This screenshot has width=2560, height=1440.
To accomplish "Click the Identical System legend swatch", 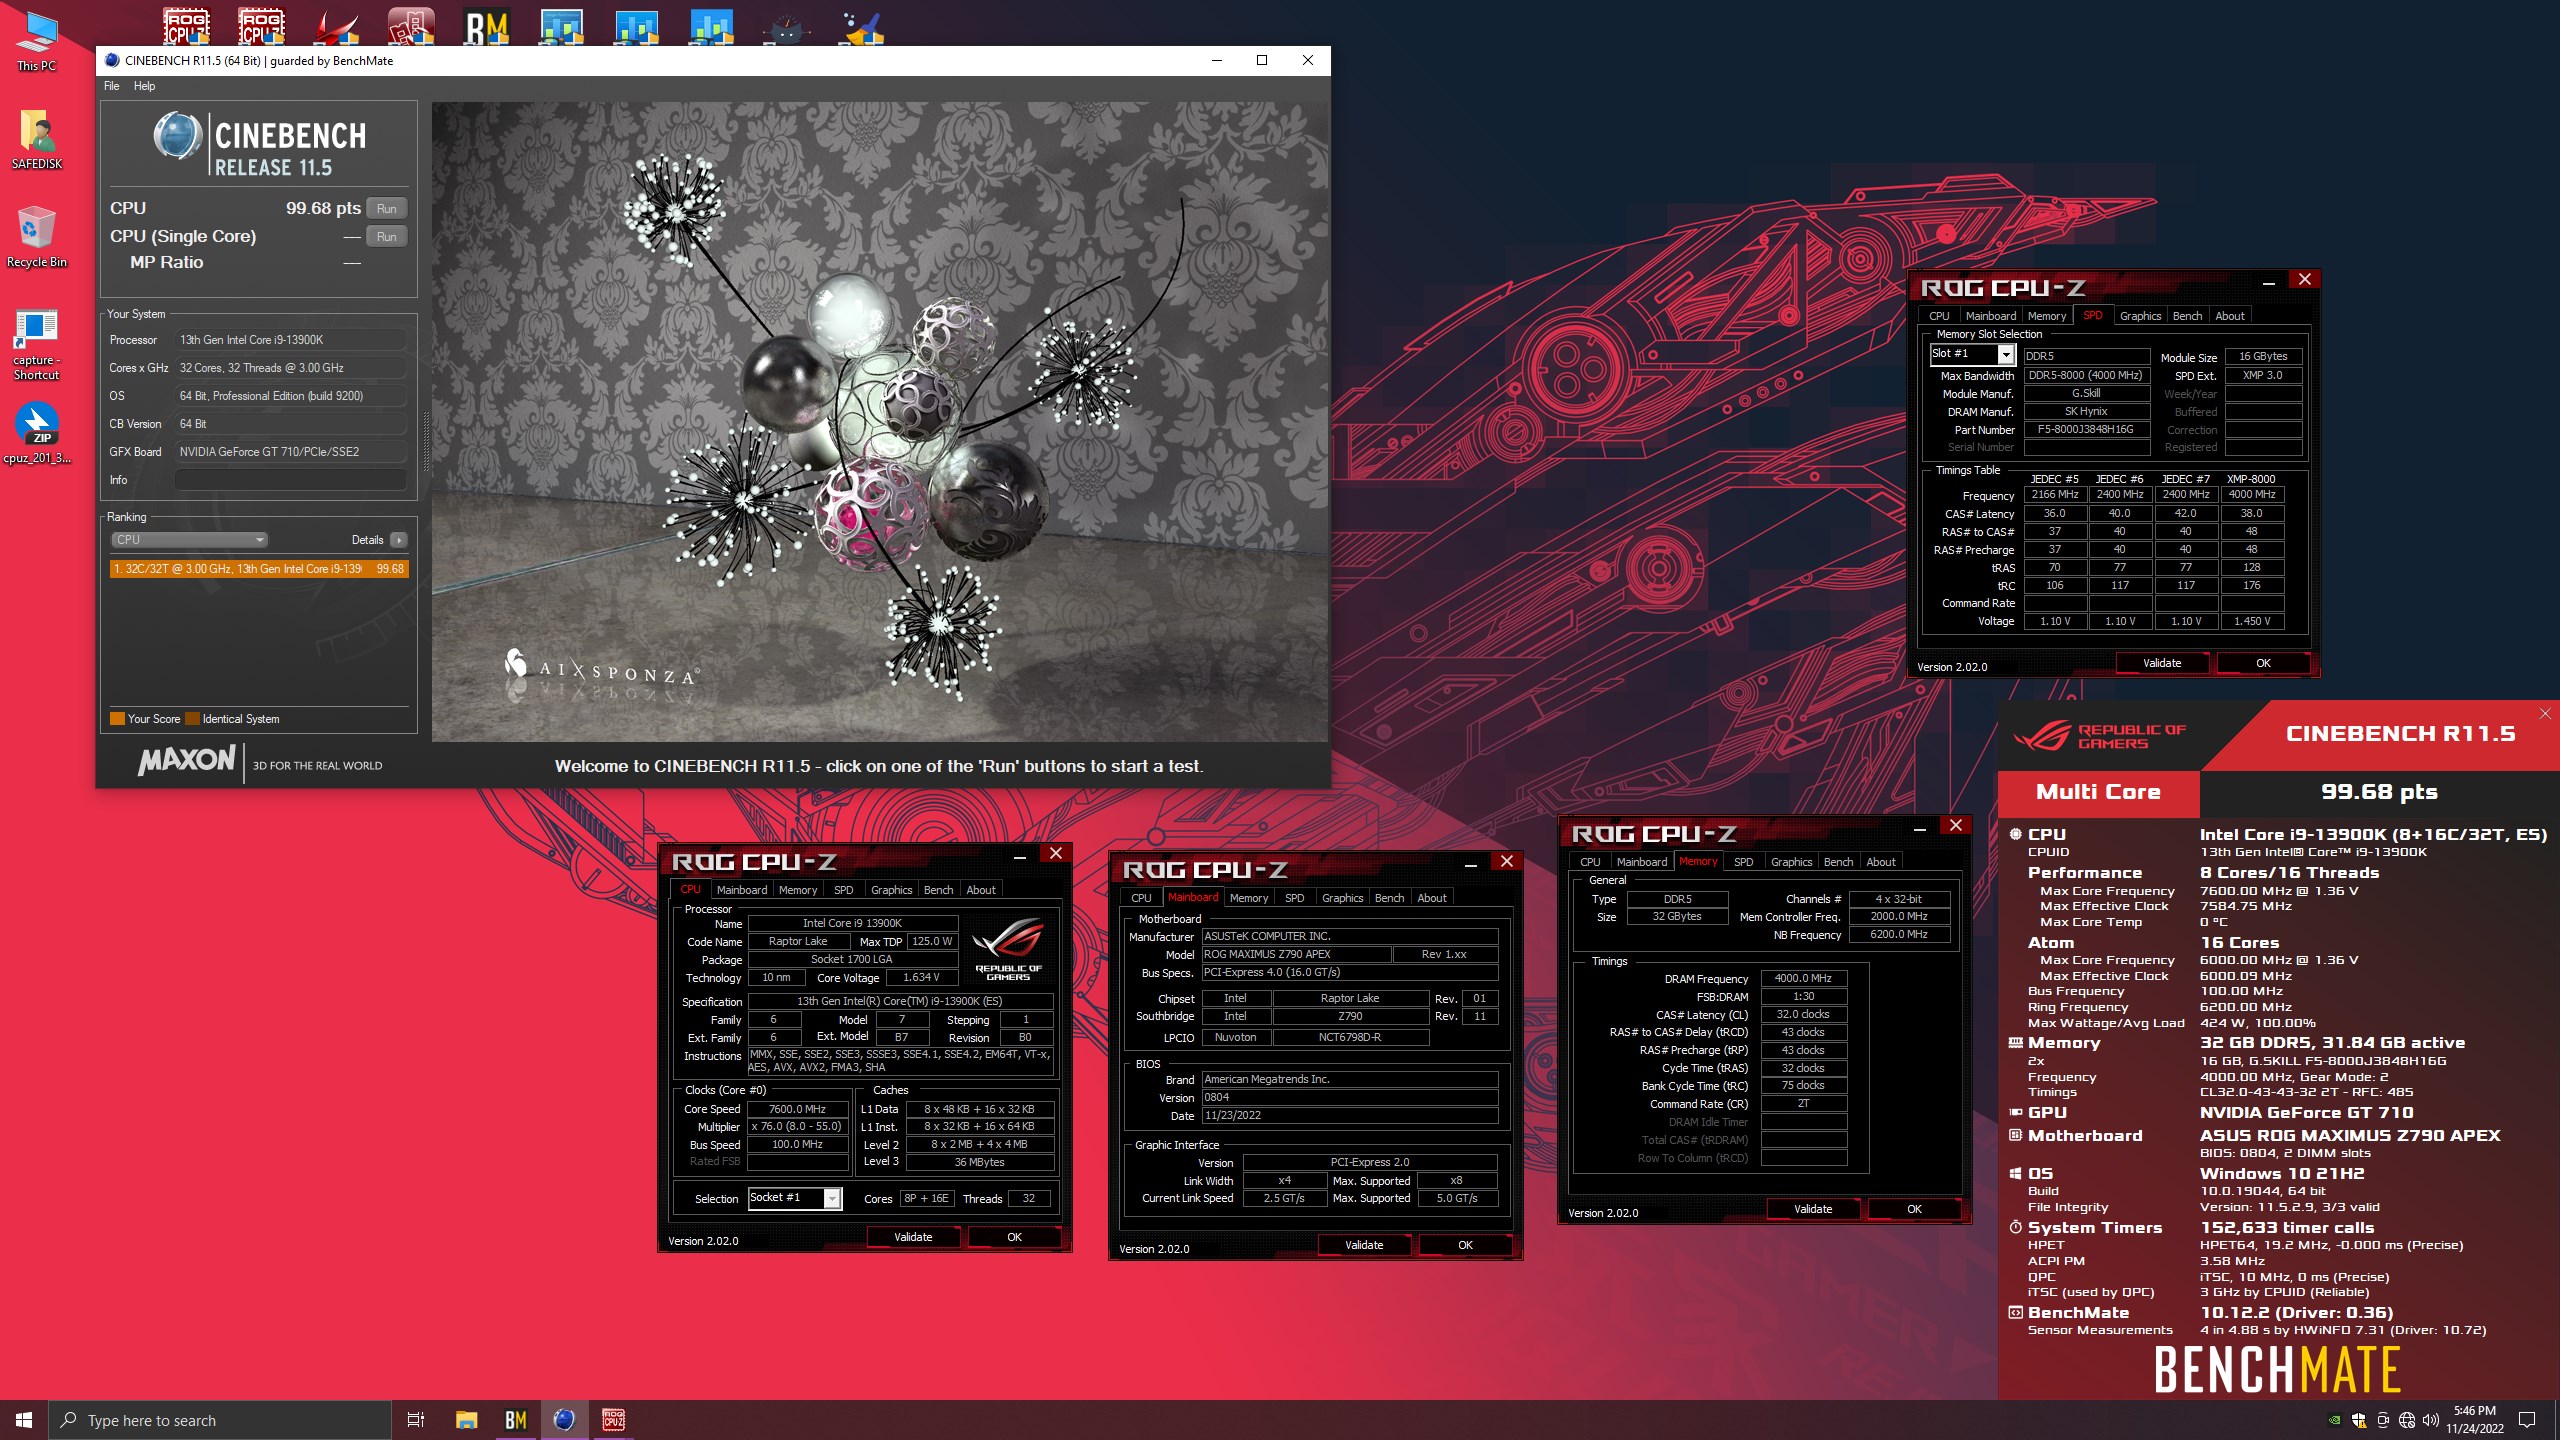I will [192, 719].
